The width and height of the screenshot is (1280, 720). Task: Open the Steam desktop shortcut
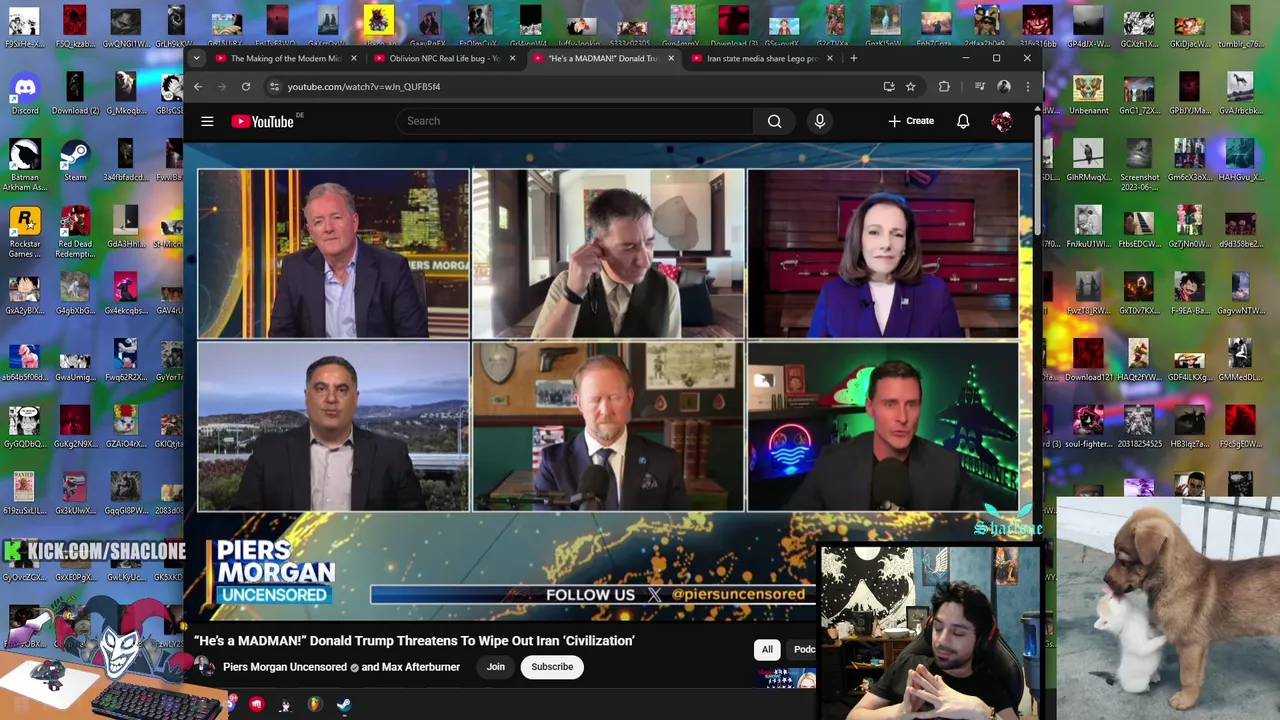pos(75,160)
